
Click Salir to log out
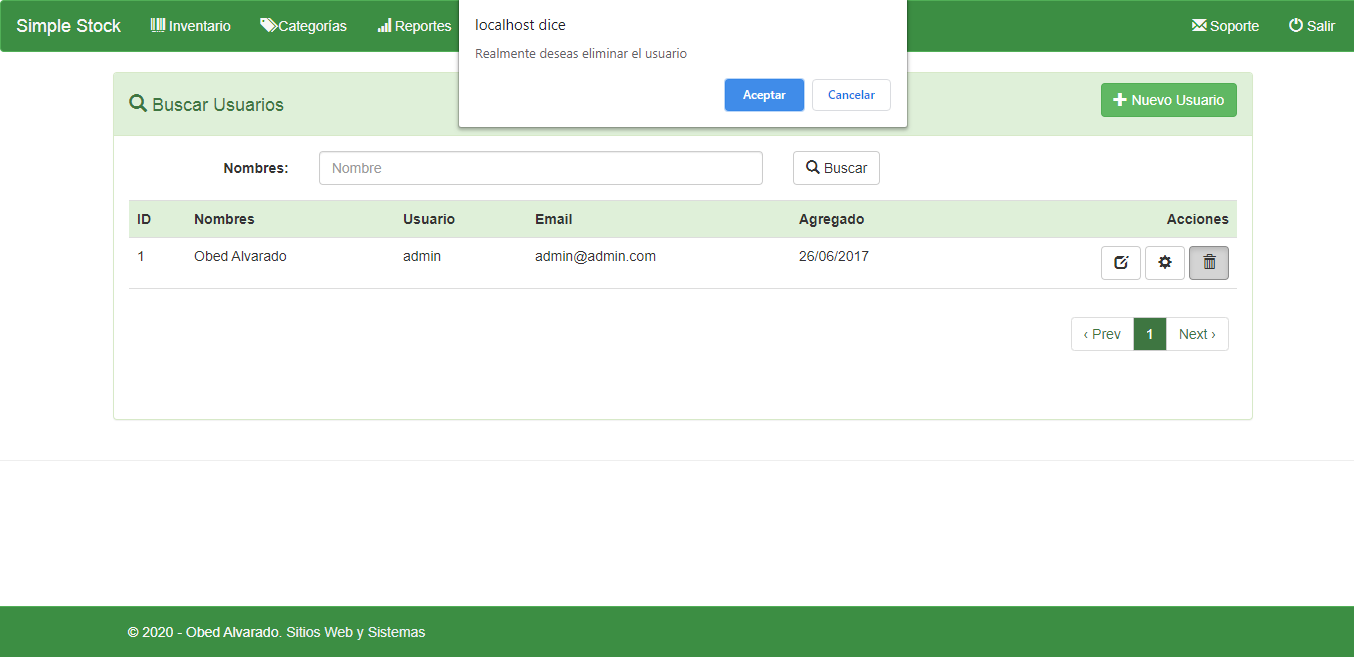(x=1312, y=26)
